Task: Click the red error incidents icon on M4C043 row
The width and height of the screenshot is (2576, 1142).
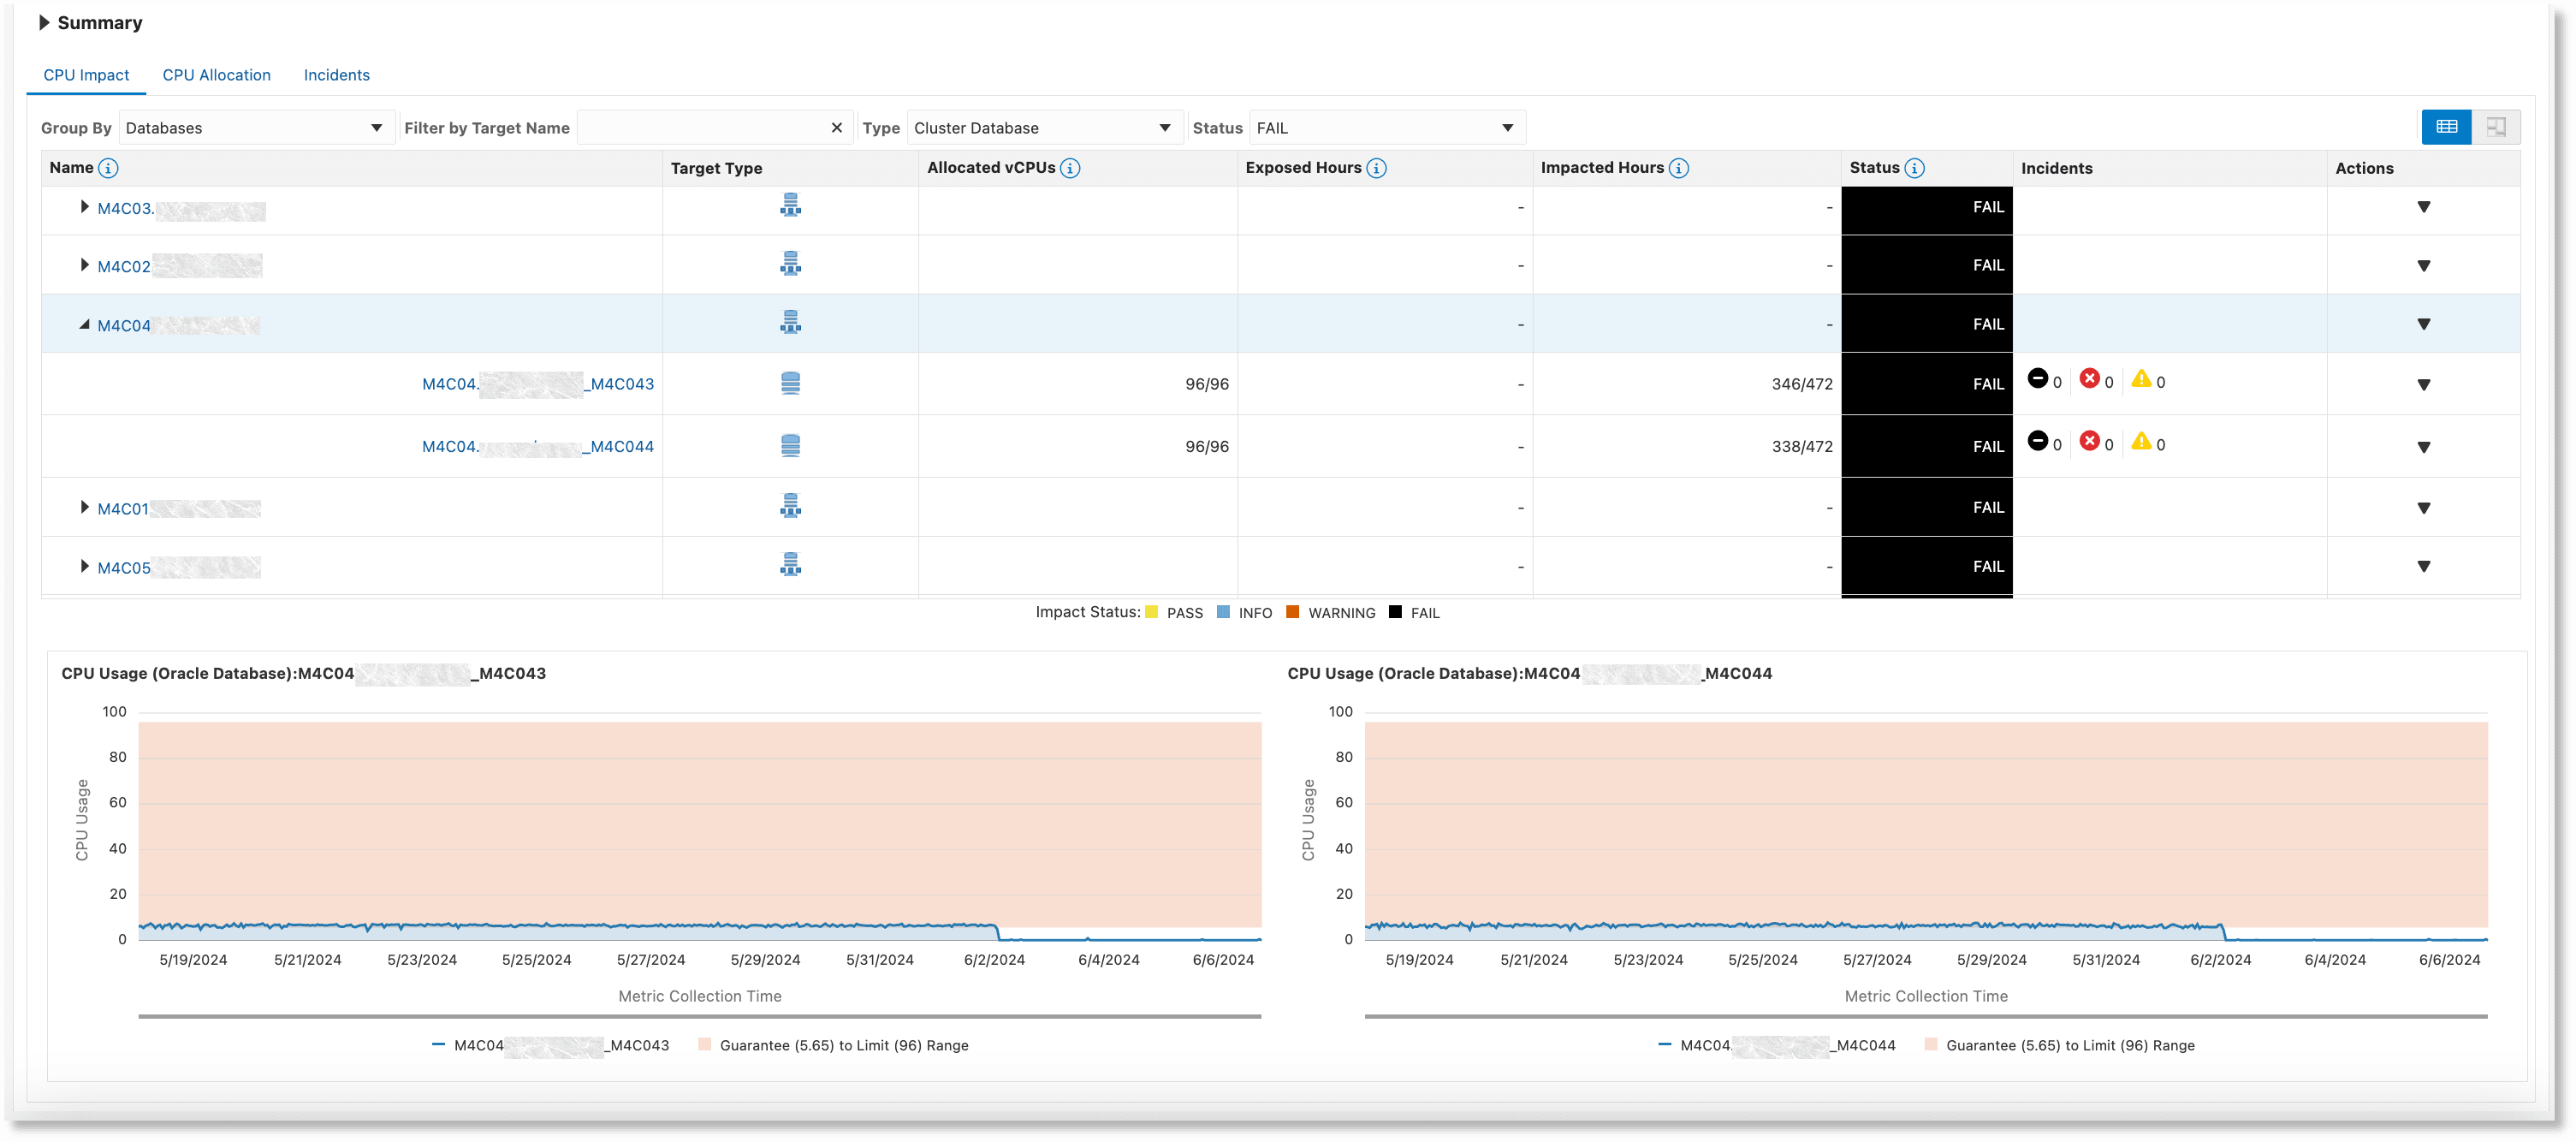Action: pos(2092,380)
